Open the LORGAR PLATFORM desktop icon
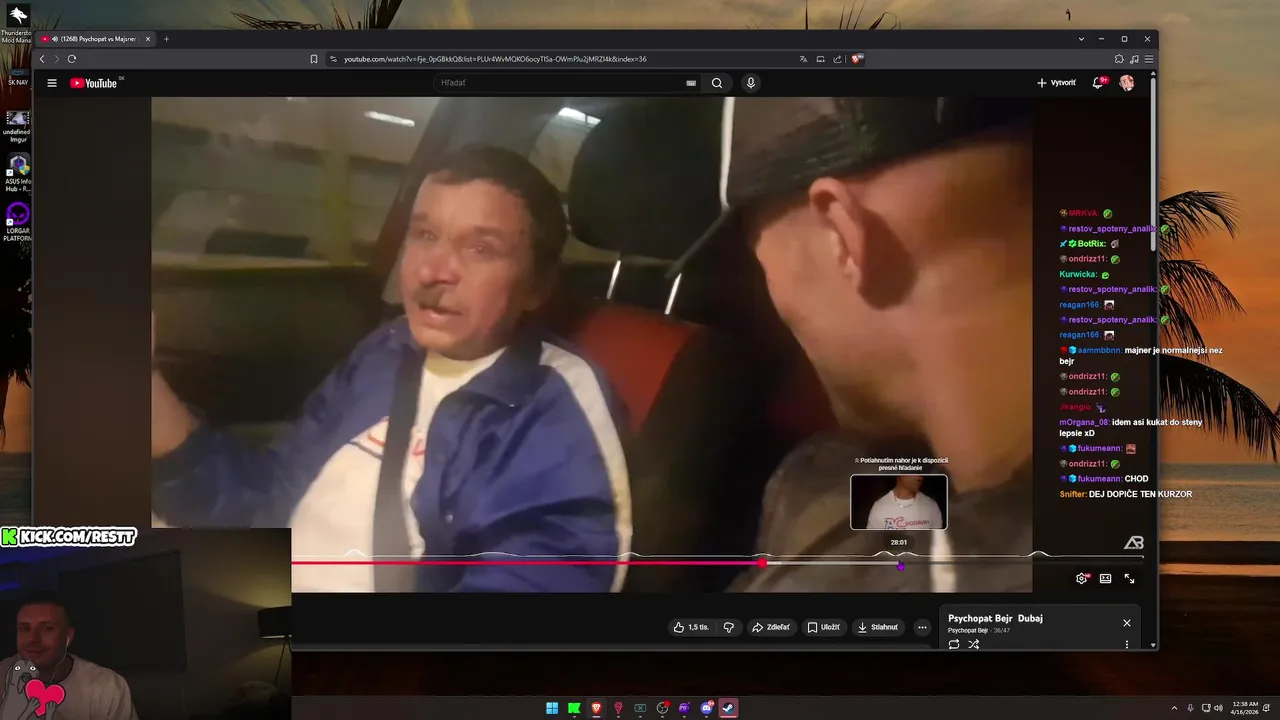The width and height of the screenshot is (1280, 720). tap(17, 222)
